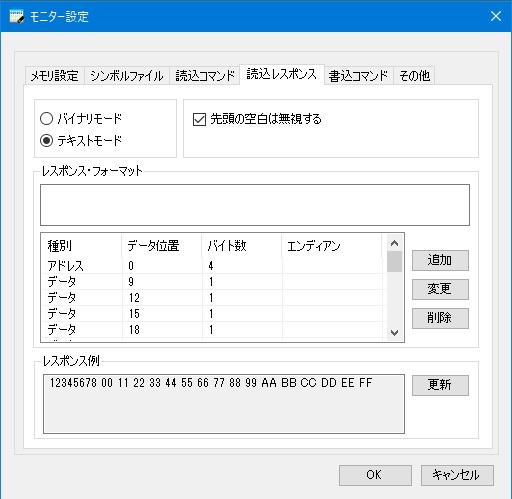Select the アドレス row in the list
This screenshot has width=512, height=499.
coord(213,266)
